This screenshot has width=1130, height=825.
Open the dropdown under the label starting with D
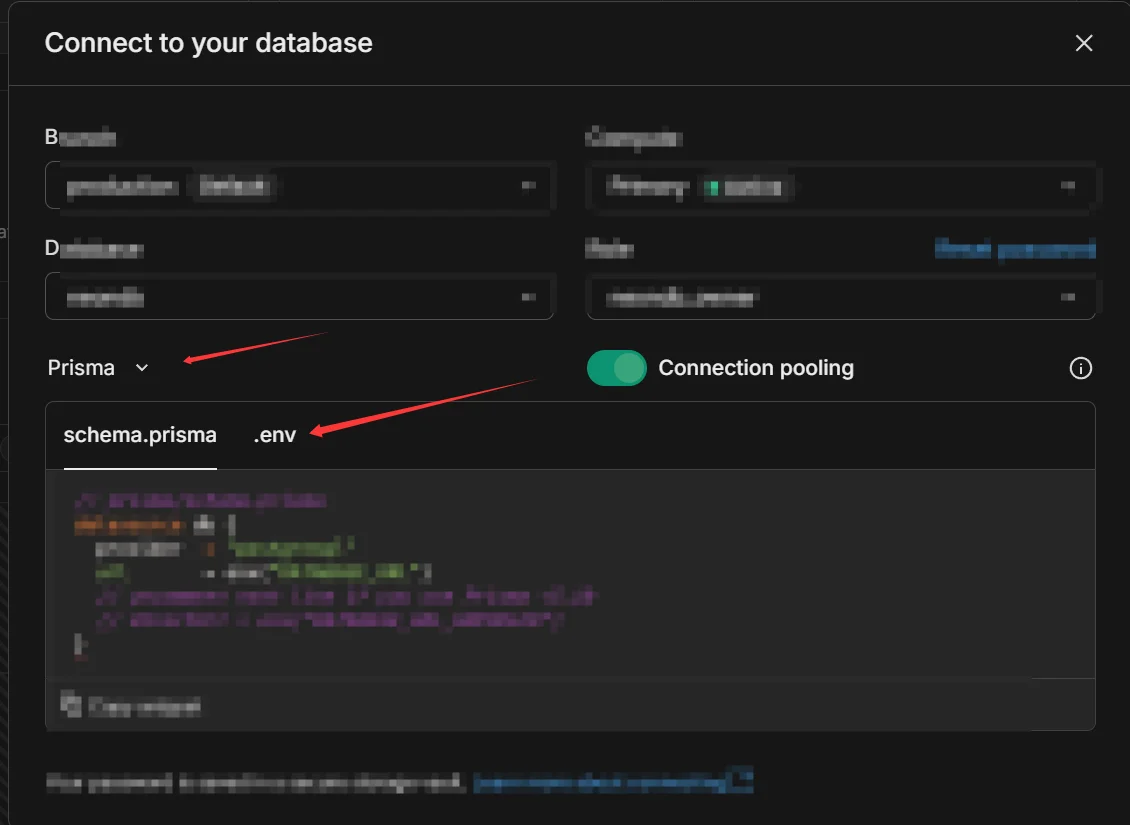pyautogui.click(x=299, y=296)
